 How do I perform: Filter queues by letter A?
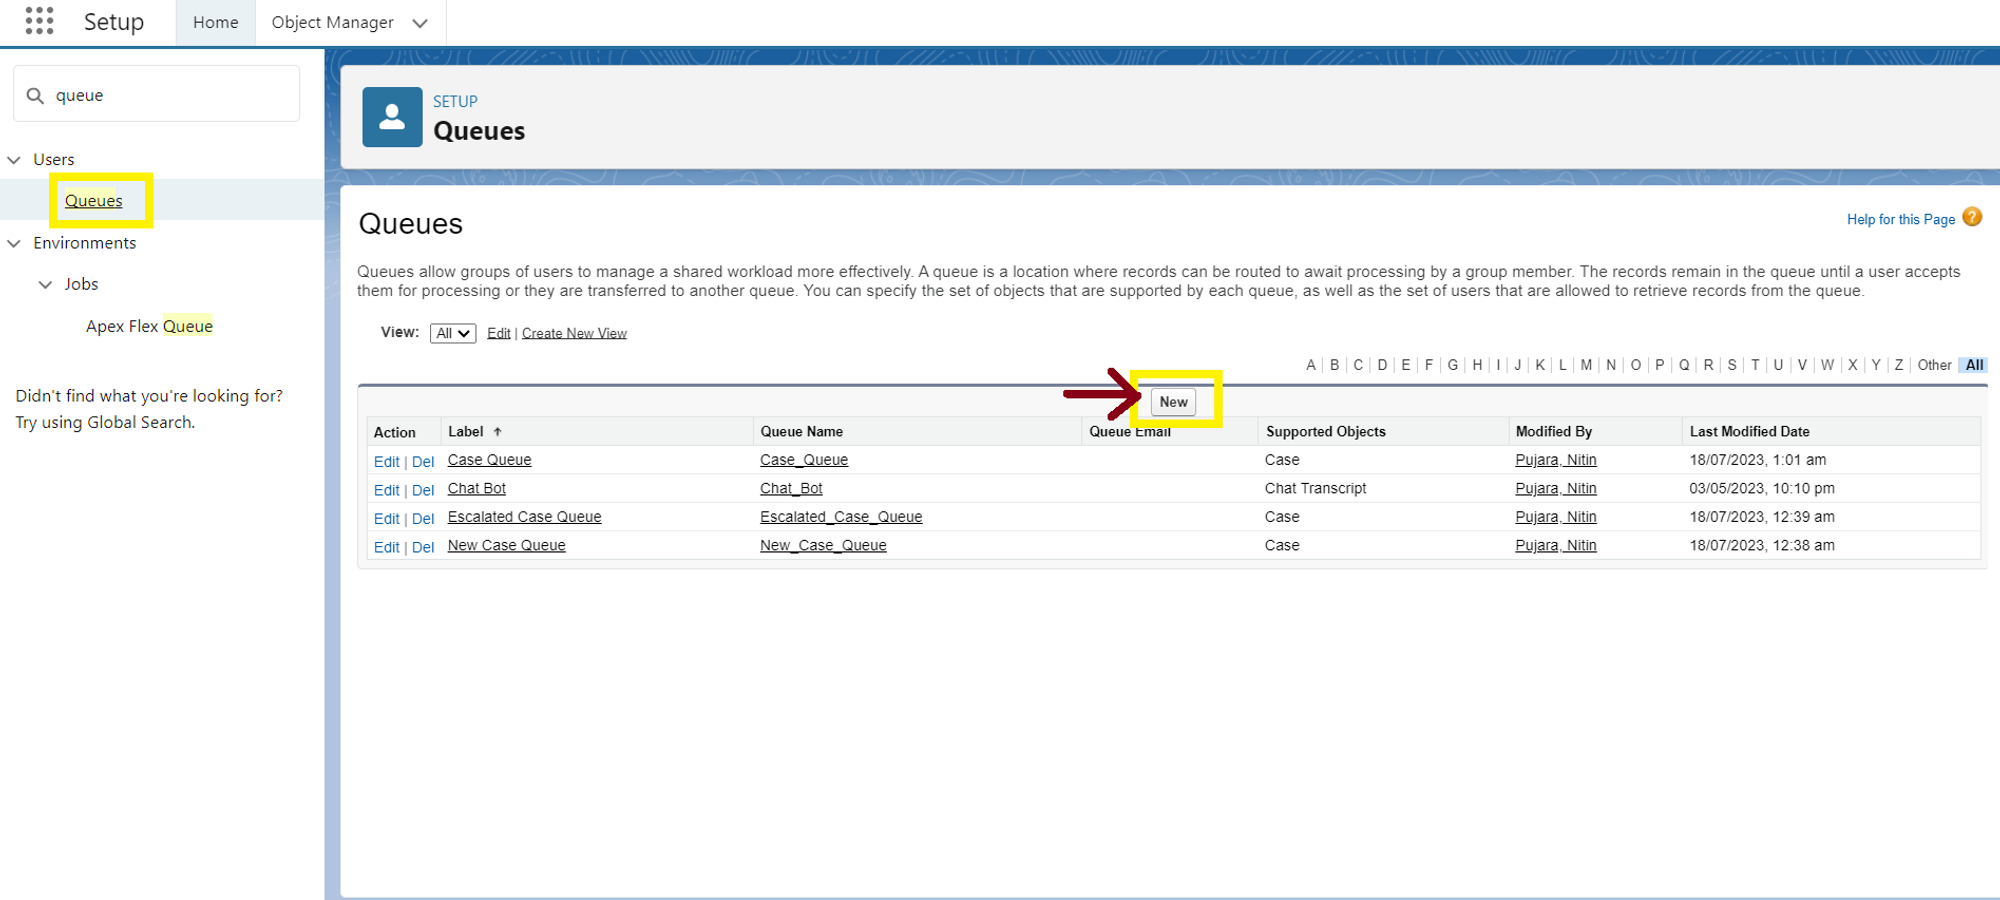(x=1311, y=365)
